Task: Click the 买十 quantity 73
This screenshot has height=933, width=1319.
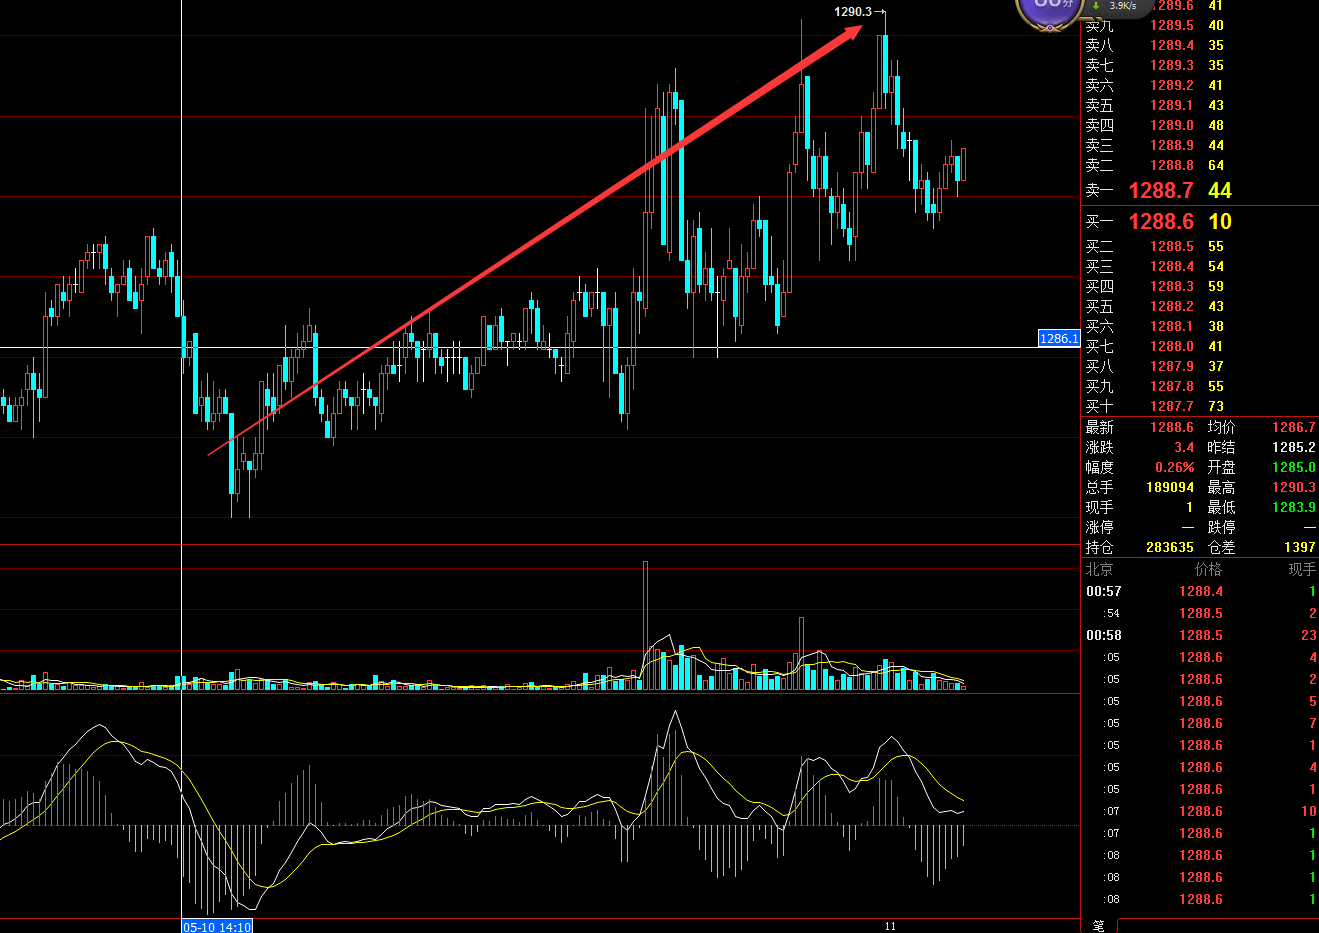Action: [1216, 406]
